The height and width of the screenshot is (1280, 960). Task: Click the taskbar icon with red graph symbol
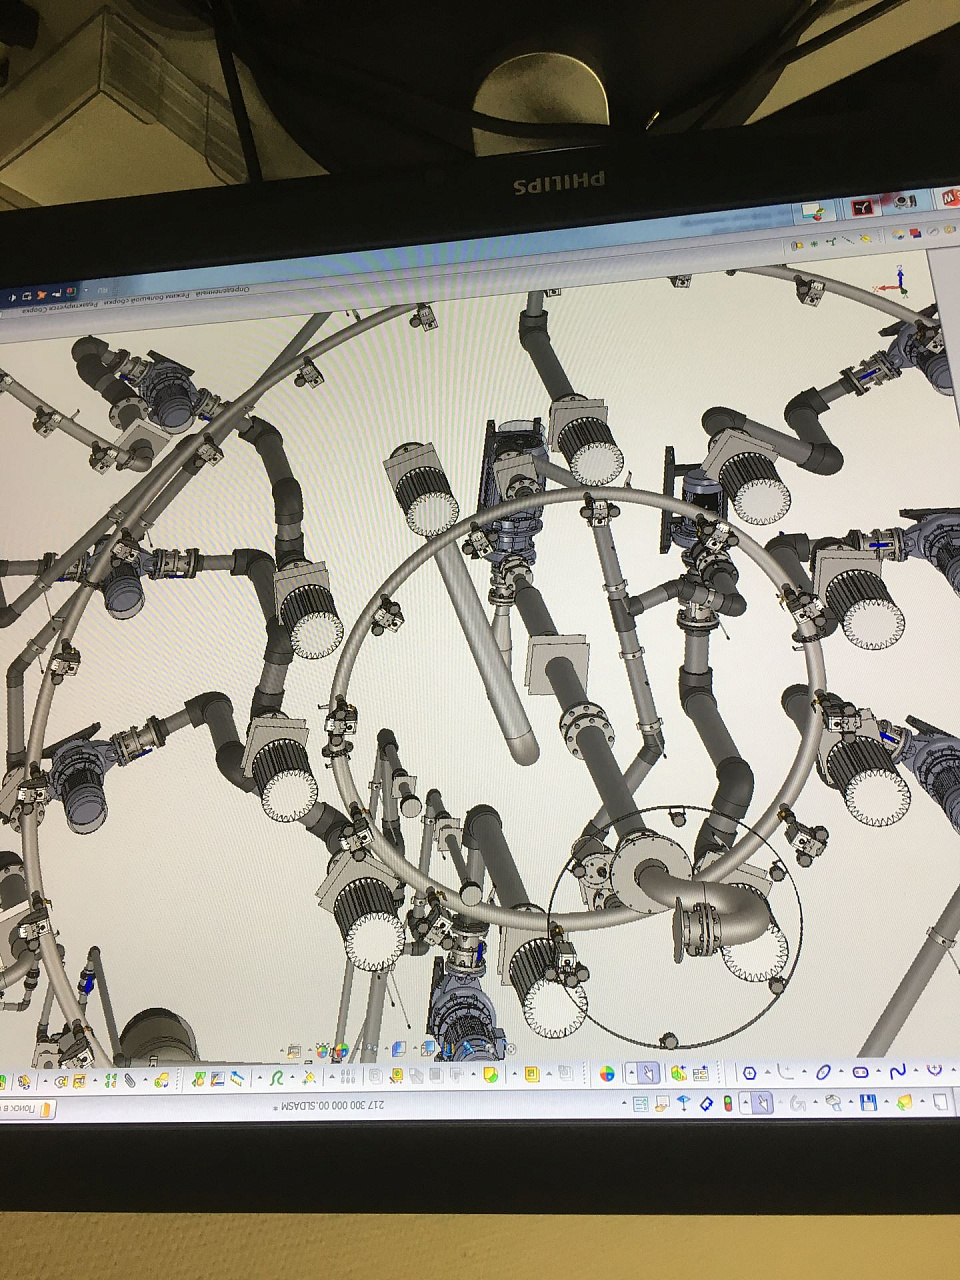click(863, 206)
